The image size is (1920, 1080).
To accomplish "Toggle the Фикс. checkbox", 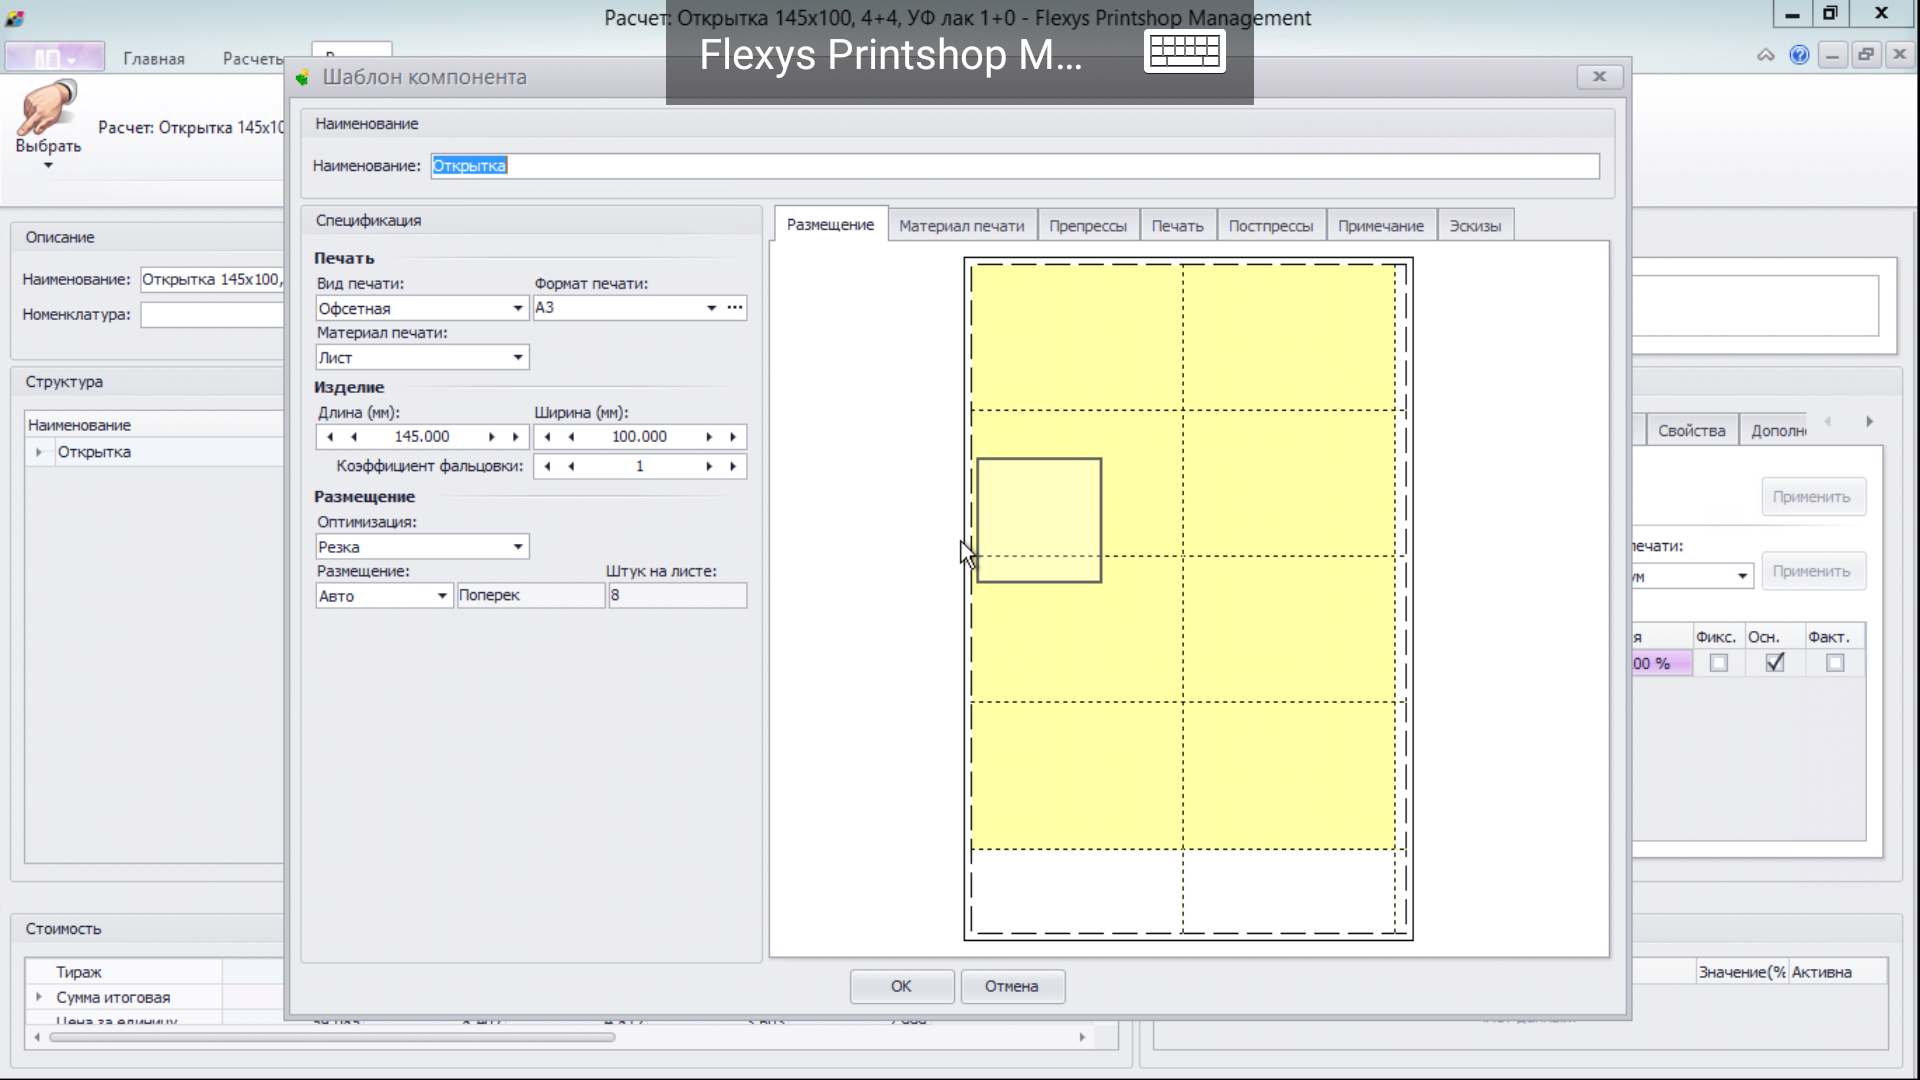I will (x=1718, y=662).
